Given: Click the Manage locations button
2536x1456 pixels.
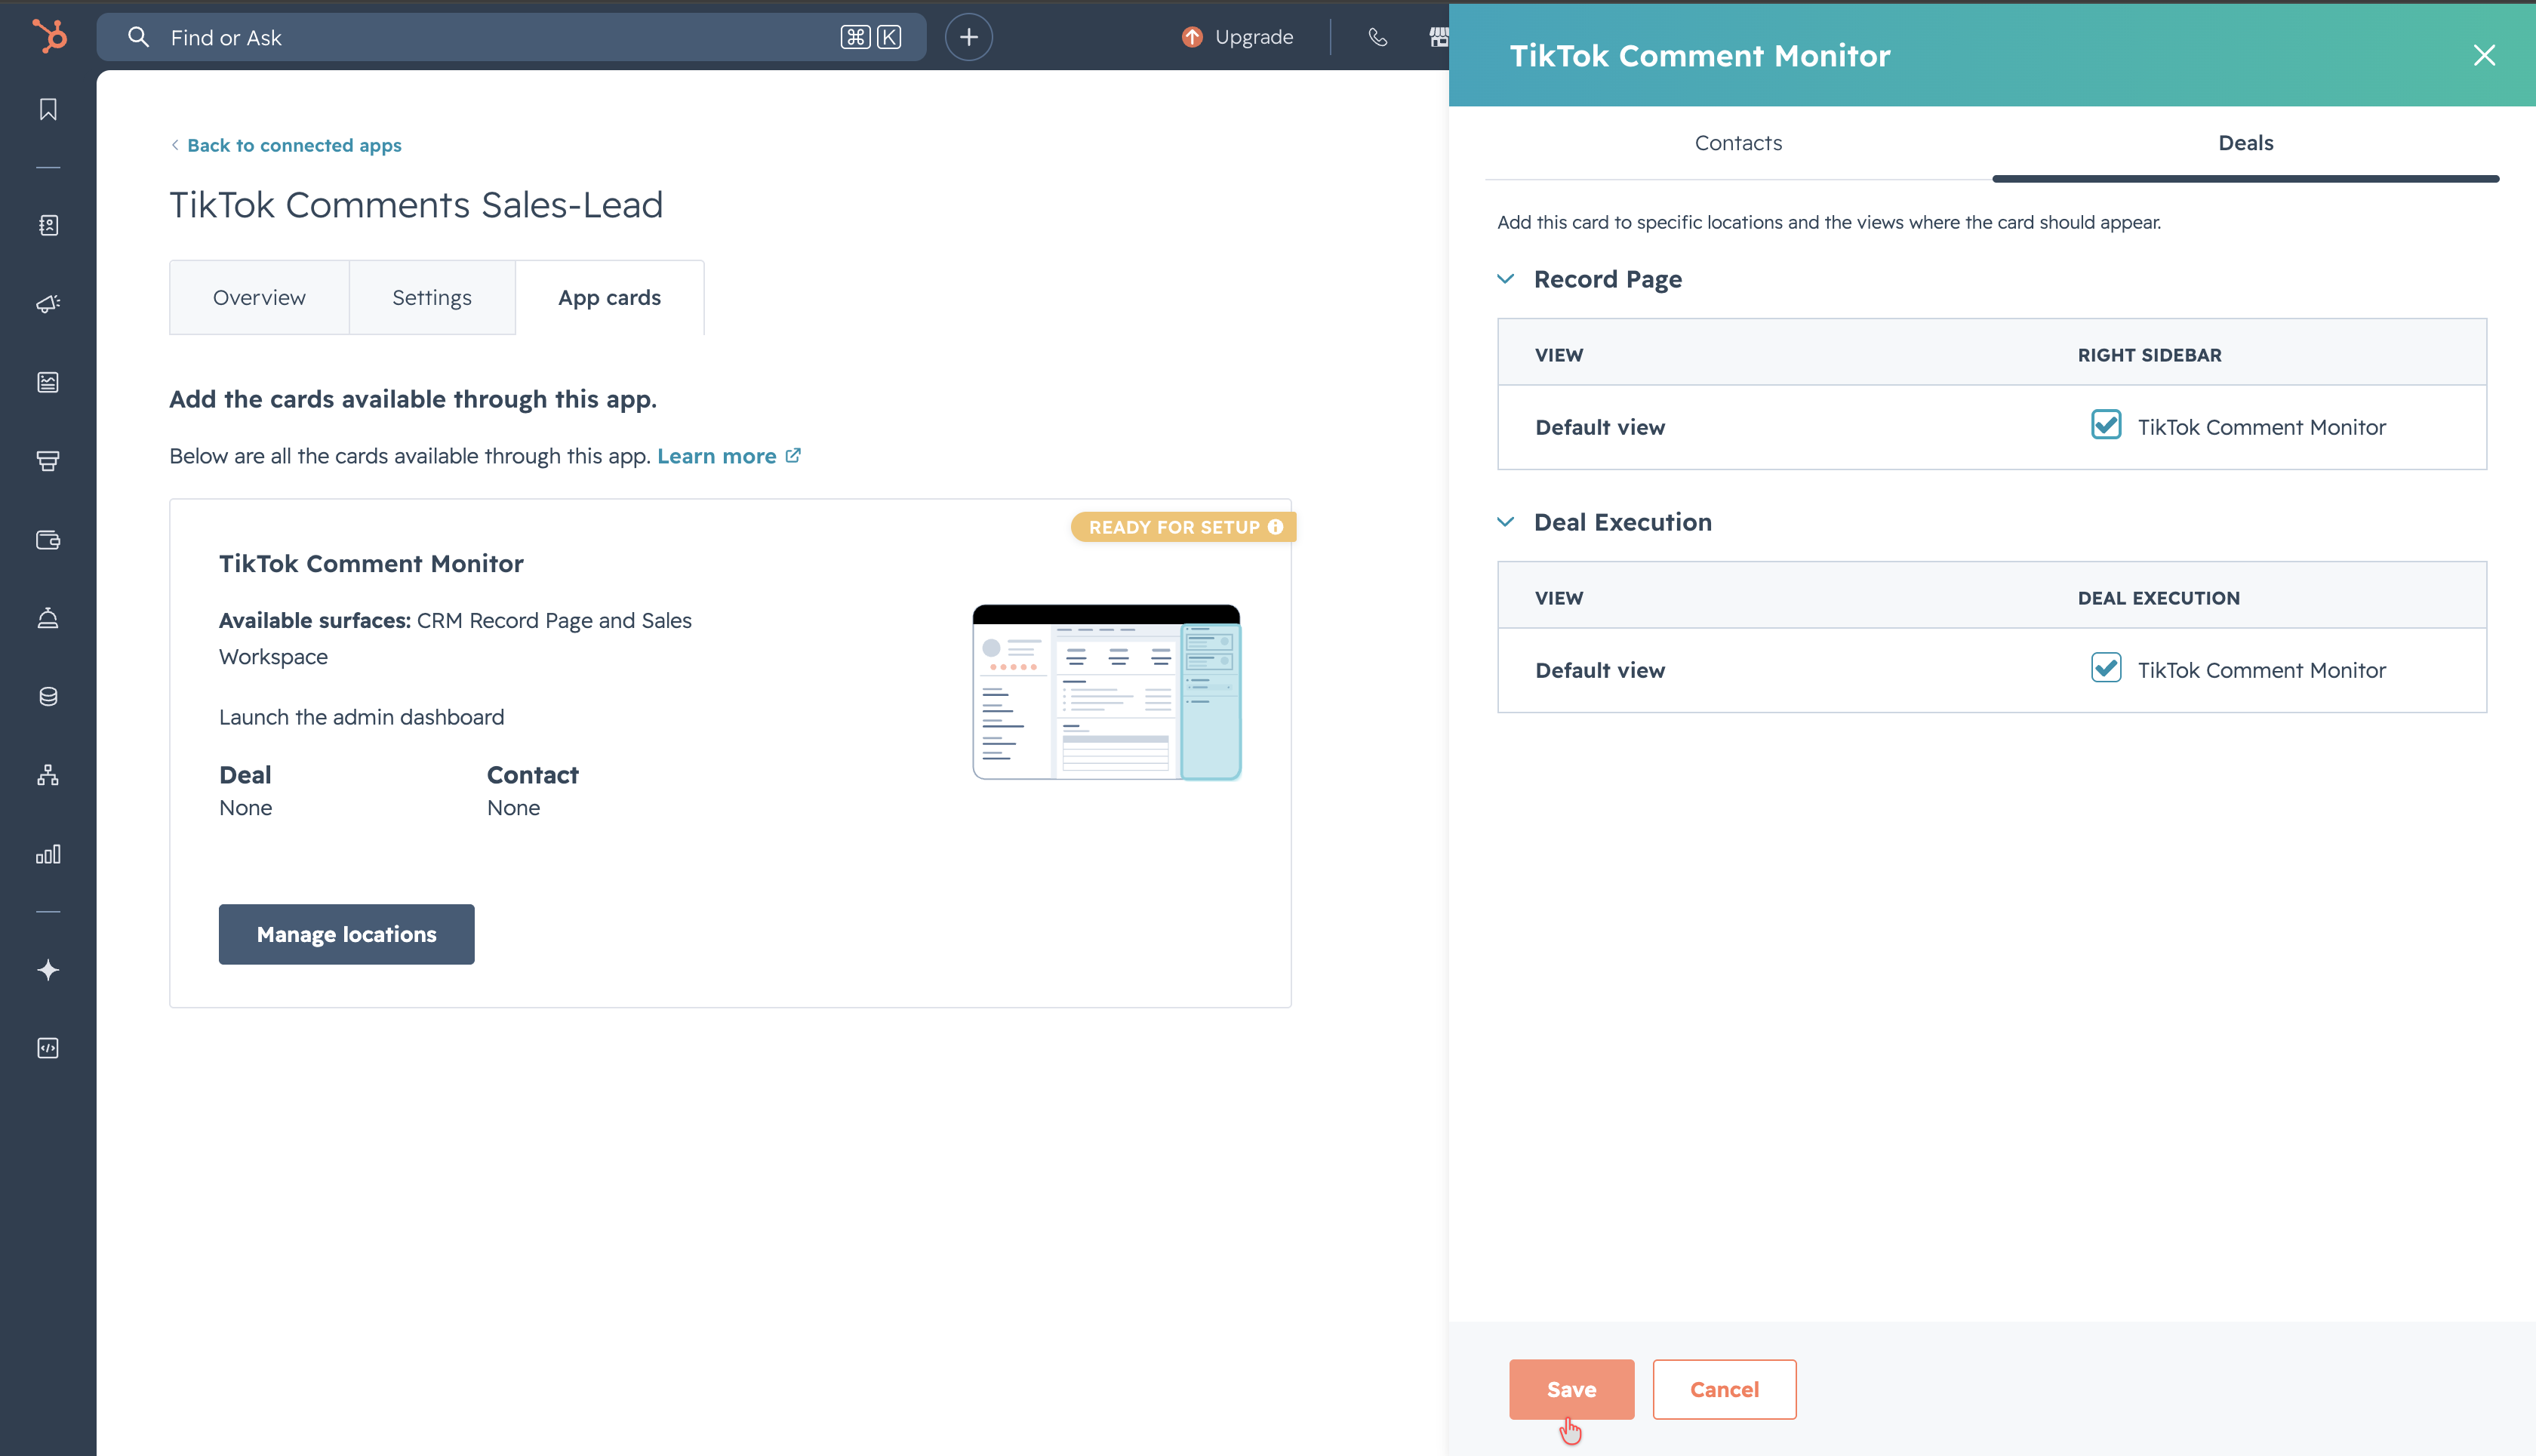Looking at the screenshot, I should [x=346, y=934].
